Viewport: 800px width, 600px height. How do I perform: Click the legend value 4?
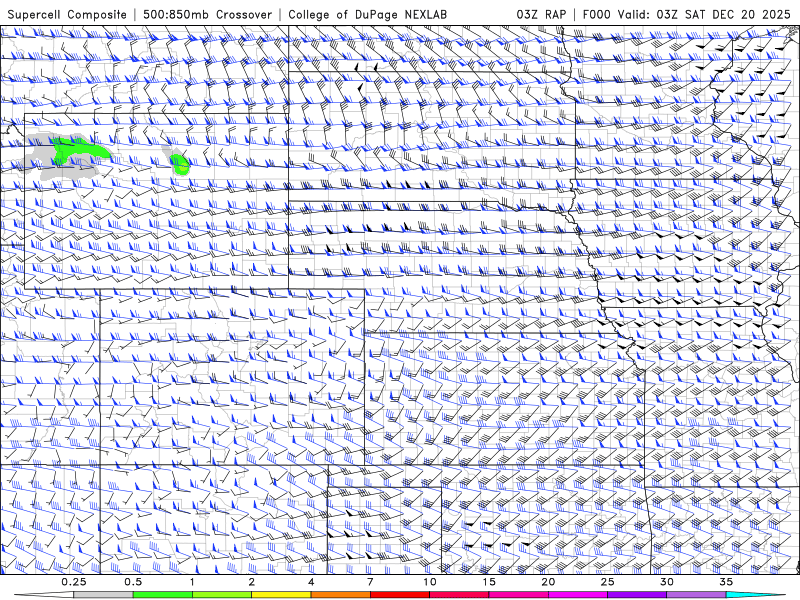click(311, 582)
